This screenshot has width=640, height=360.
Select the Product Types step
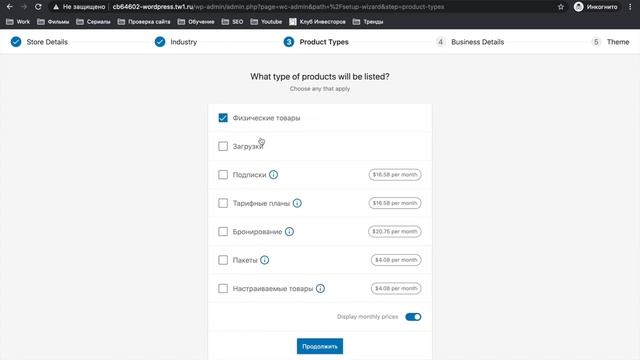(x=316, y=42)
